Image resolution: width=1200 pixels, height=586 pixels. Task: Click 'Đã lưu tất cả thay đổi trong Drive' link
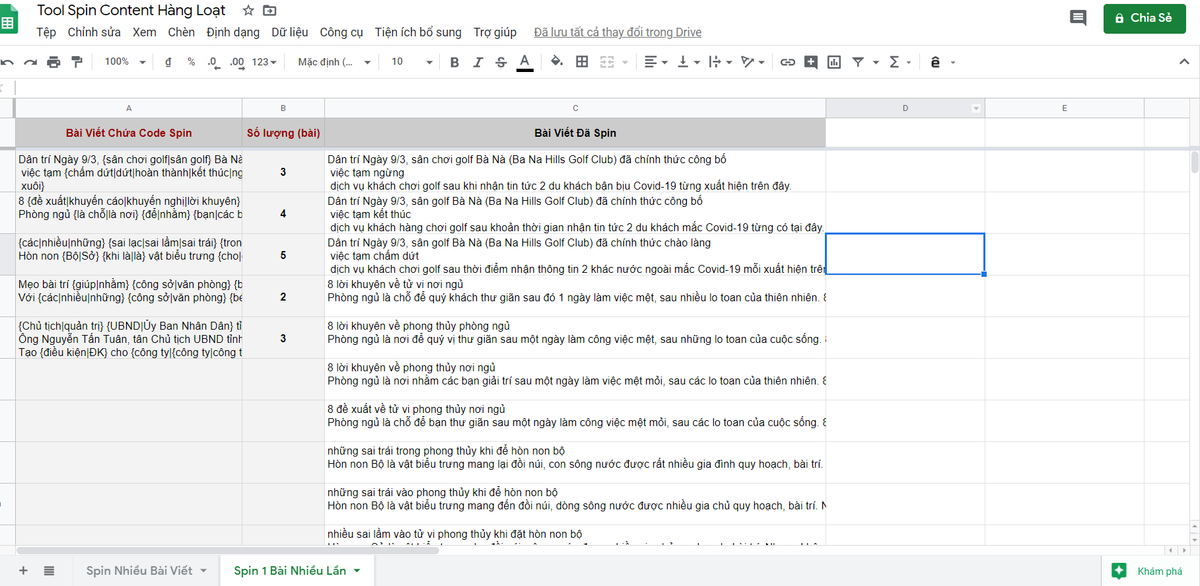pyautogui.click(x=618, y=33)
